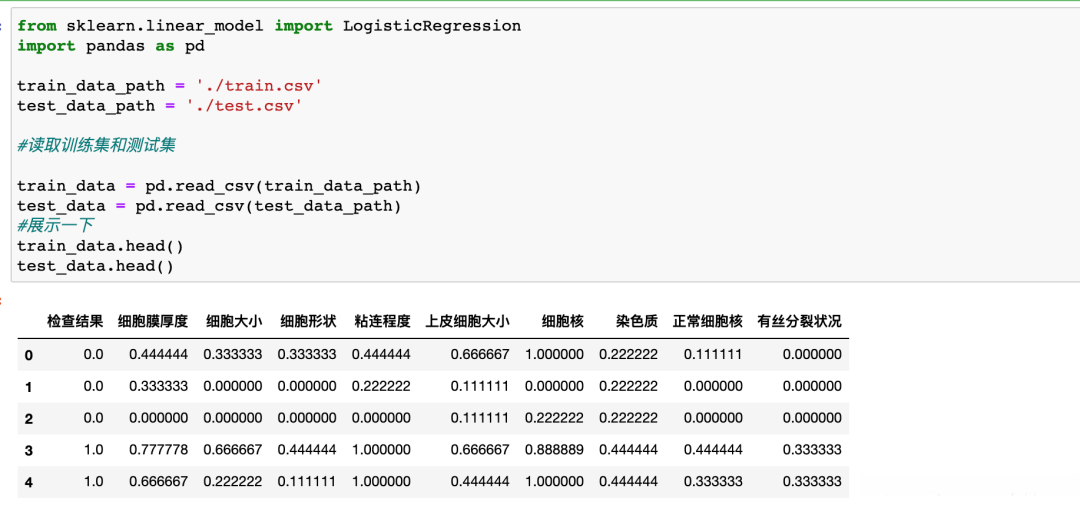Click the '上皮细胞大小' column header
The width and height of the screenshot is (1080, 505).
468,321
